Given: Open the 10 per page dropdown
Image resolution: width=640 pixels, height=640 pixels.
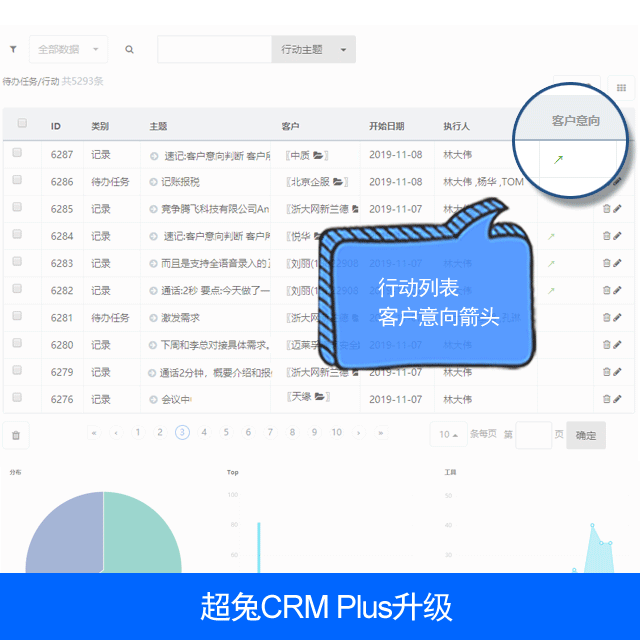Looking at the screenshot, I should (448, 434).
